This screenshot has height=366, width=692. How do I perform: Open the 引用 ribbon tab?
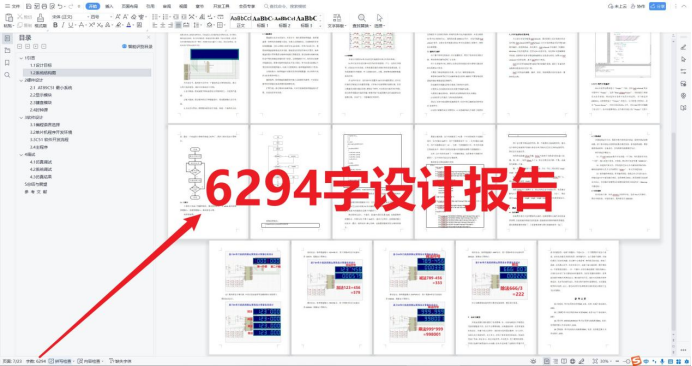pos(150,6)
